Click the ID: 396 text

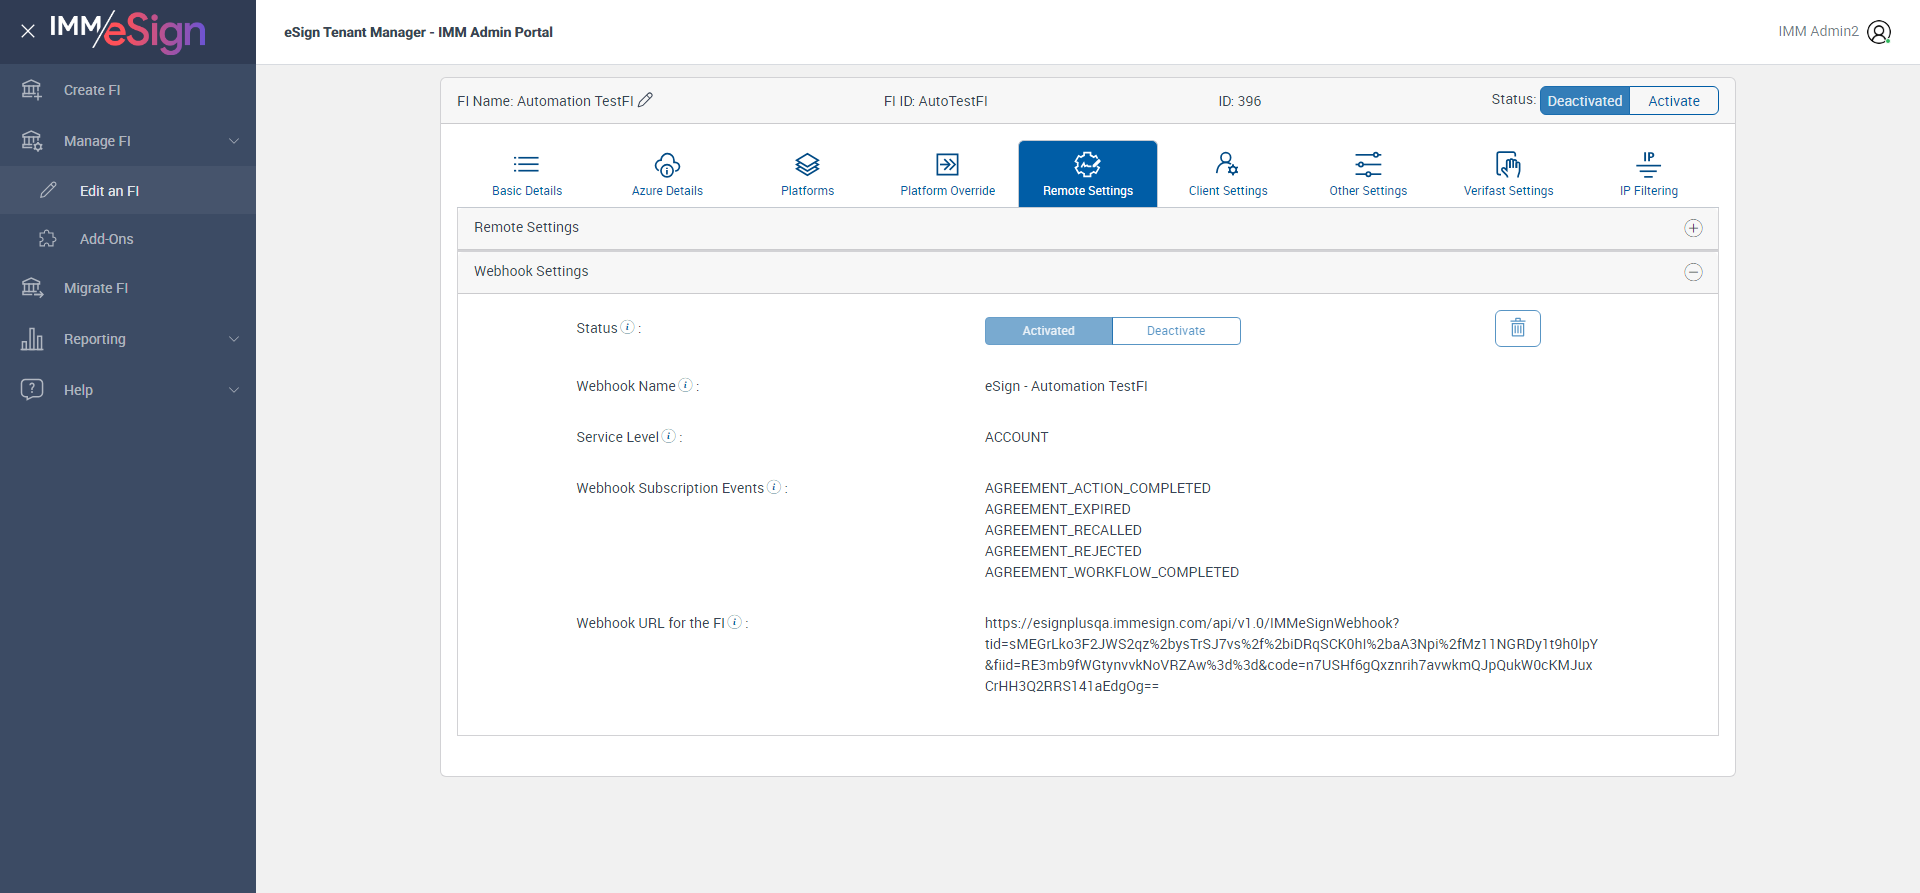tap(1240, 101)
